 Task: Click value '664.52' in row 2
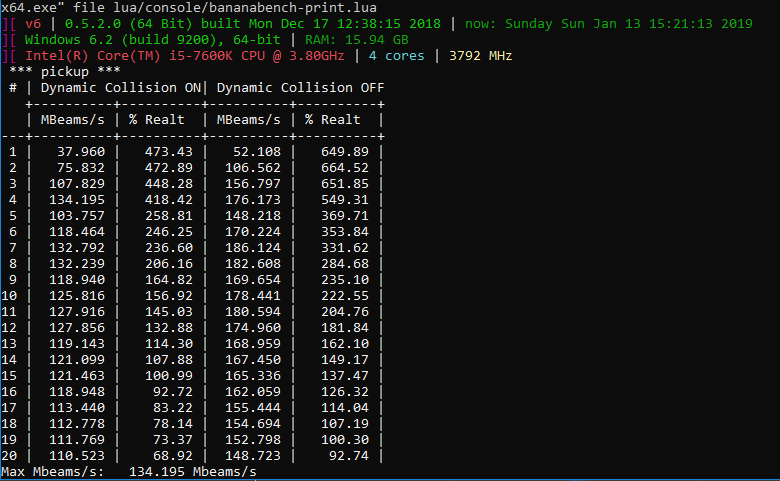click(x=345, y=168)
